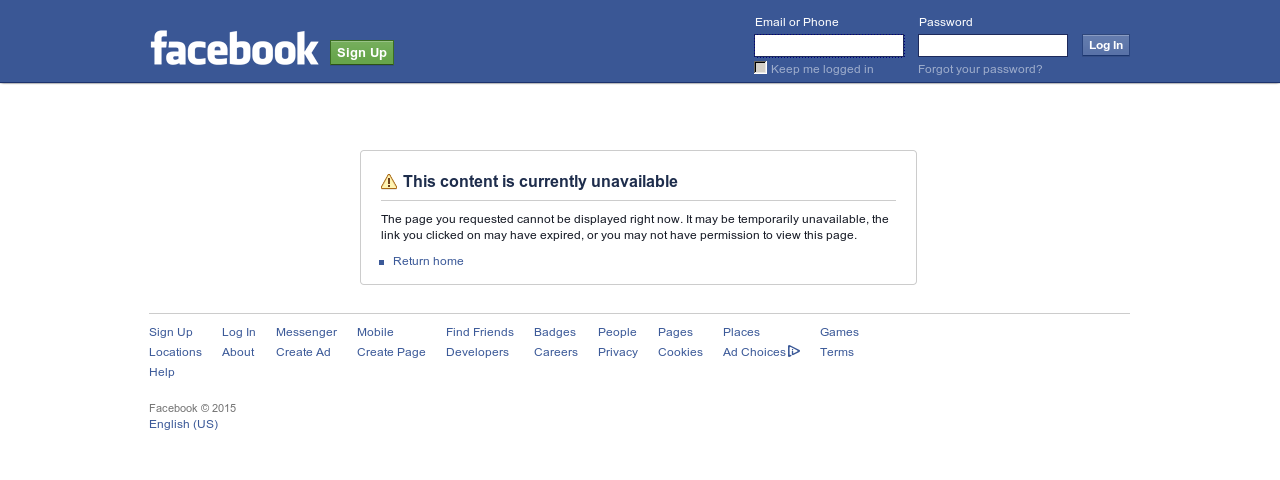The image size is (1280, 480).
Task: Click the green Sign Up button
Action: point(362,52)
